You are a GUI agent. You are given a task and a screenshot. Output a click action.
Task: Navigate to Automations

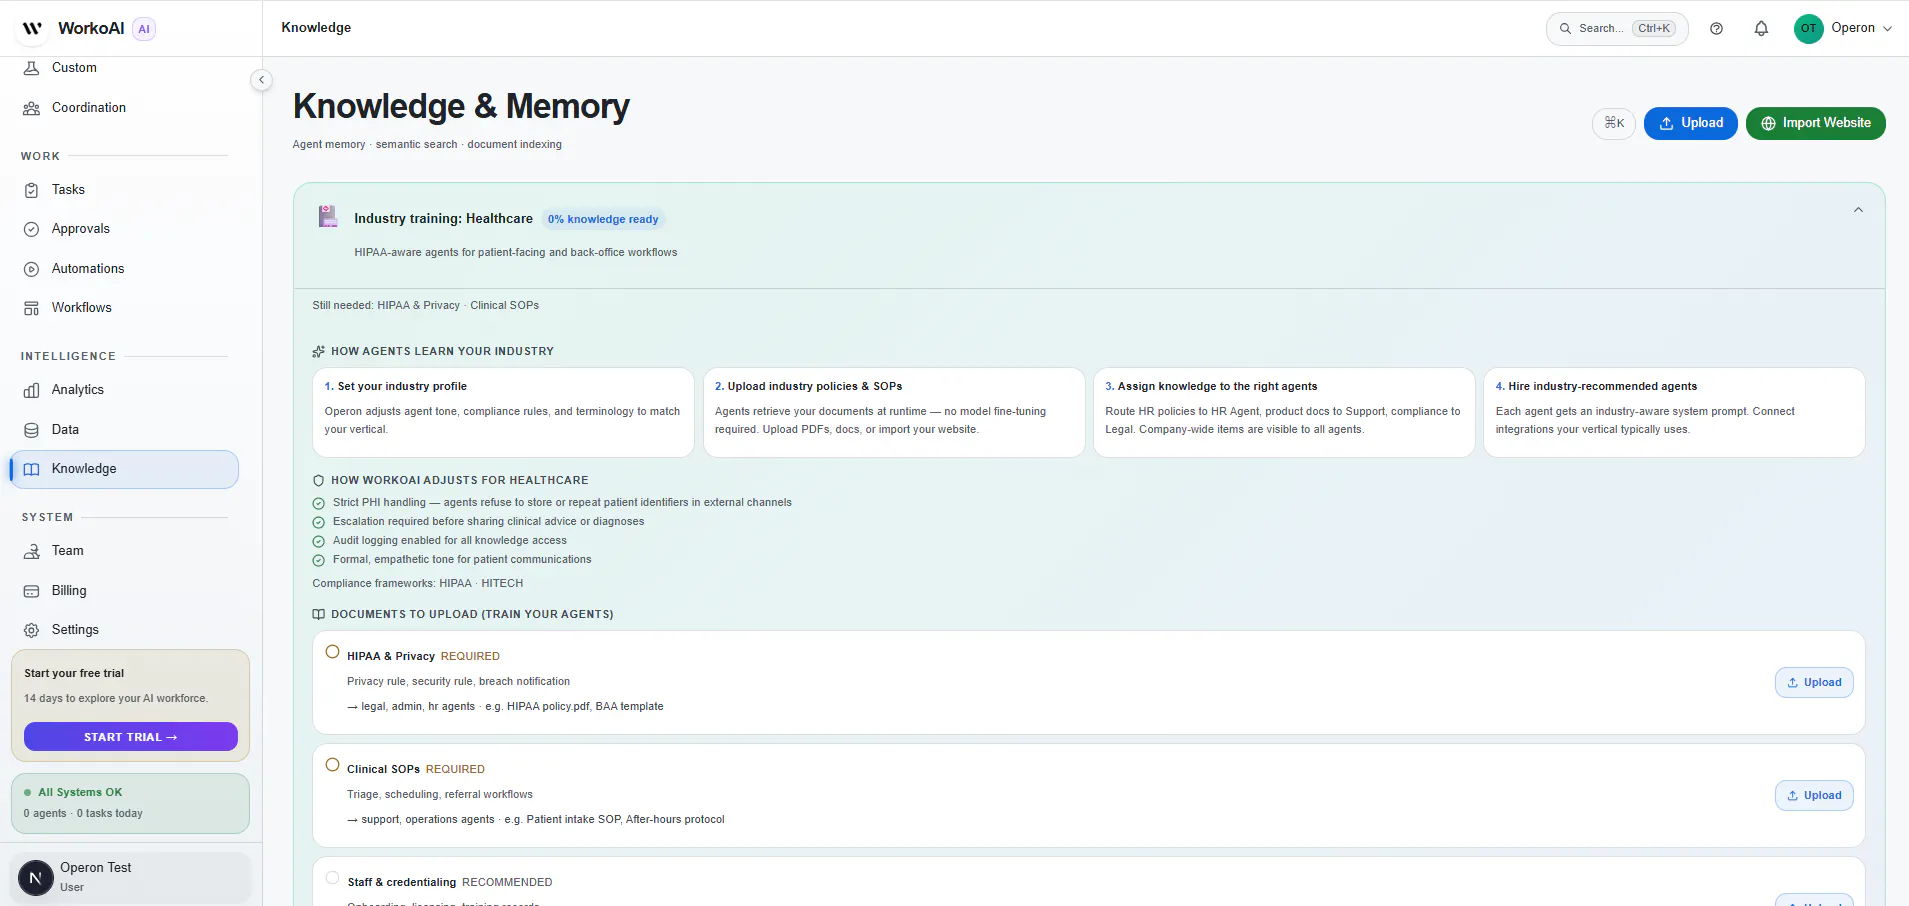[x=124, y=269]
